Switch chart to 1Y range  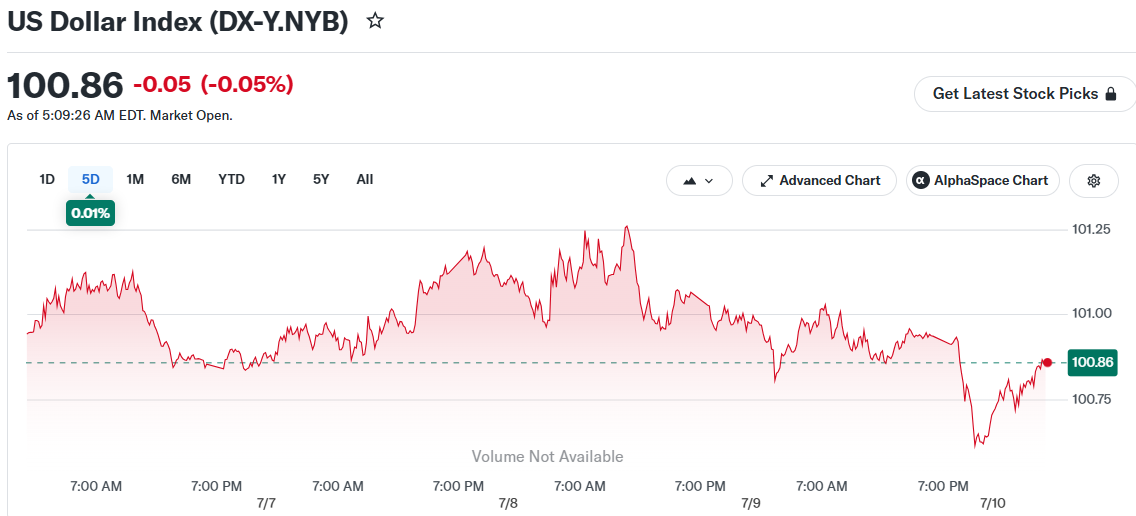point(279,180)
